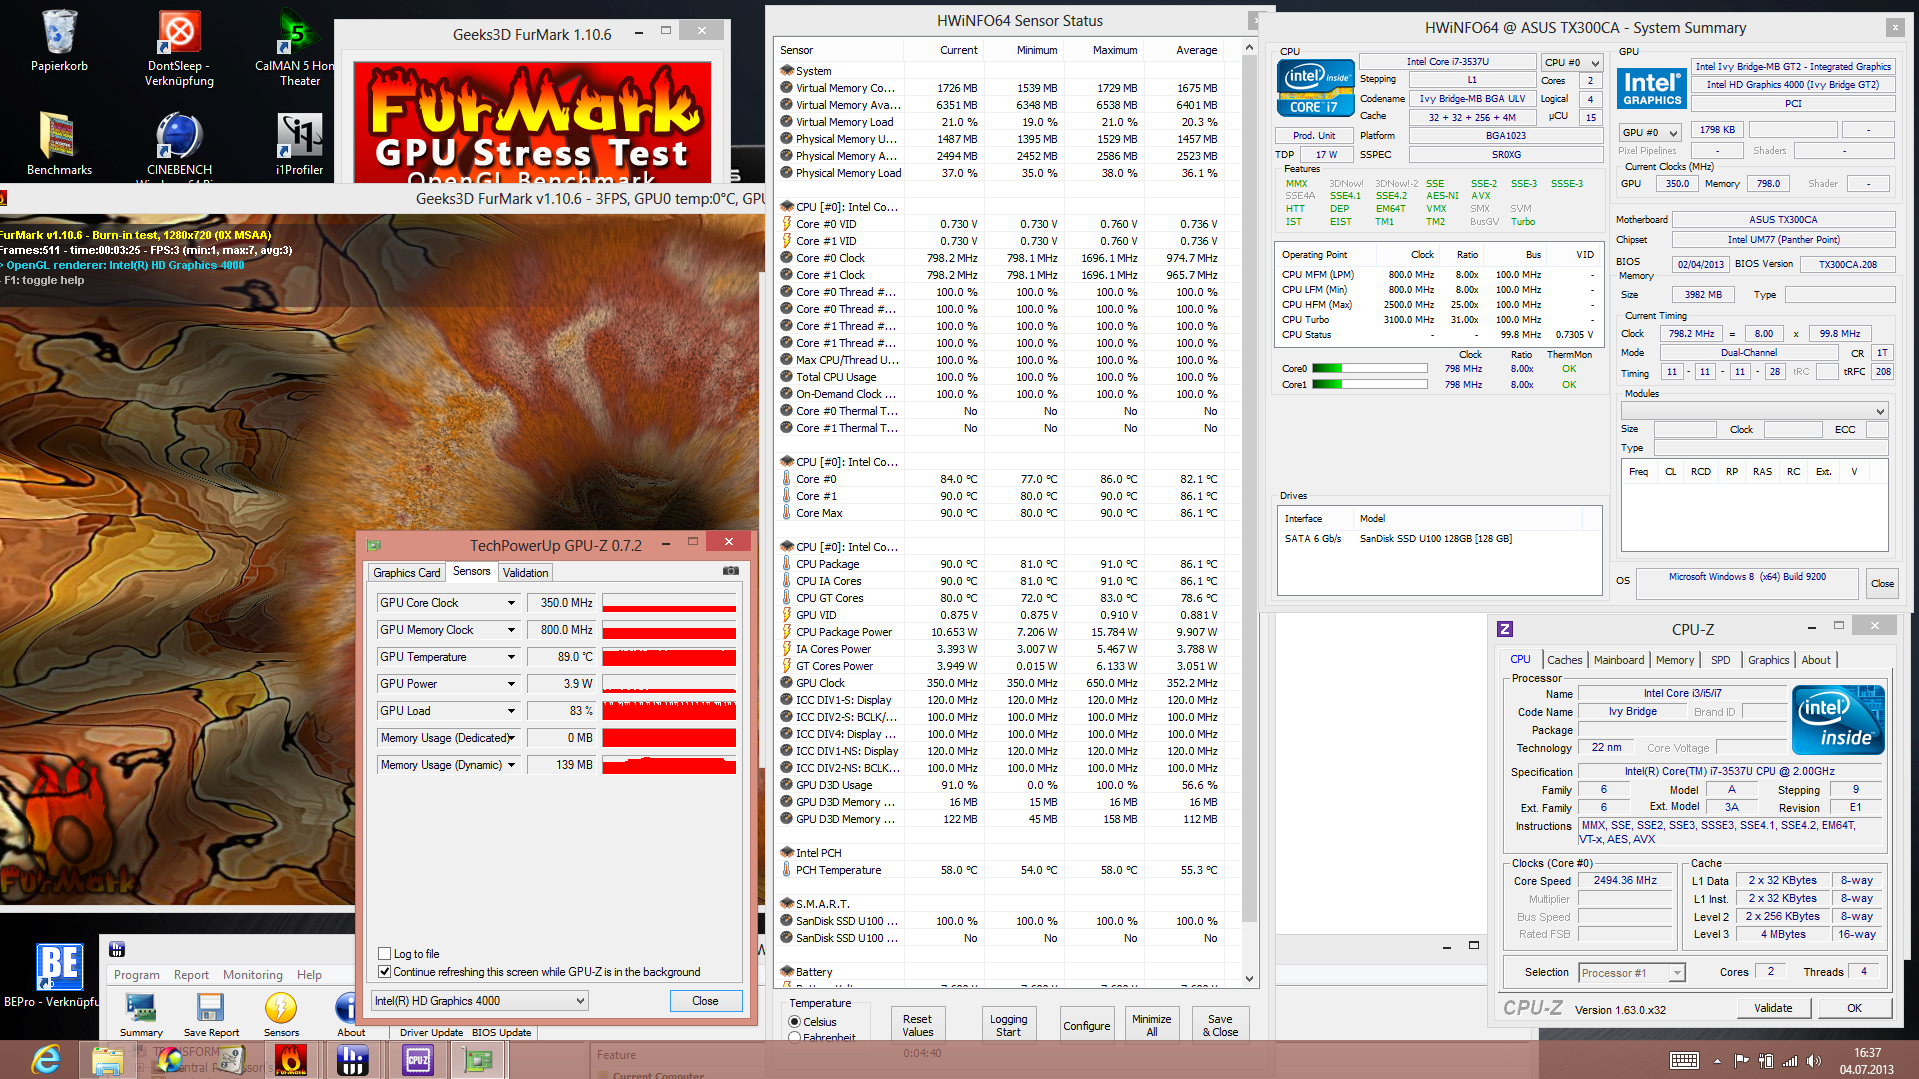The width and height of the screenshot is (1919, 1079).
Task: Open the GPU #0 dropdown in System Summary
Action: coord(1650,132)
